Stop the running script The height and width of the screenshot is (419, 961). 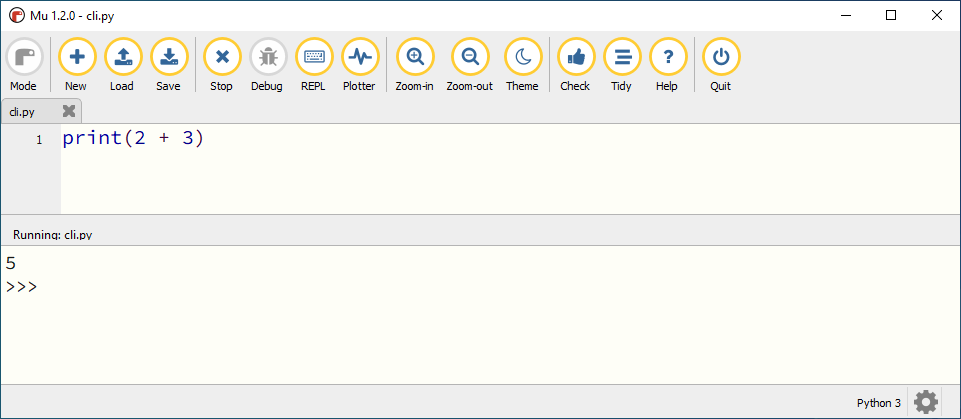click(221, 64)
